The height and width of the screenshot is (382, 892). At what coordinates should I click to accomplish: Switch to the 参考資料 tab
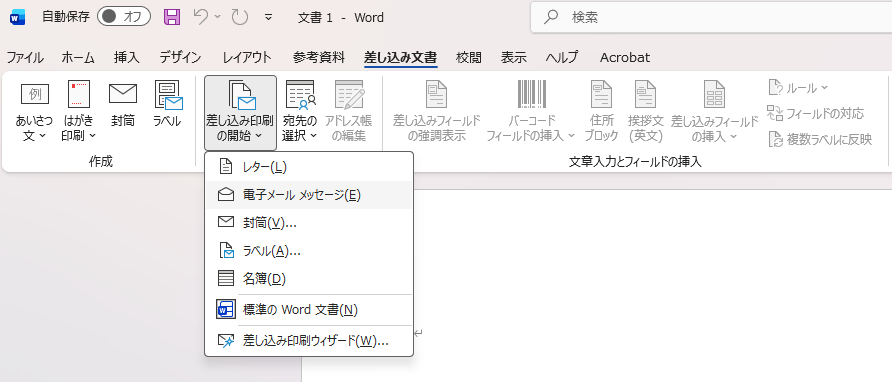pyautogui.click(x=319, y=57)
